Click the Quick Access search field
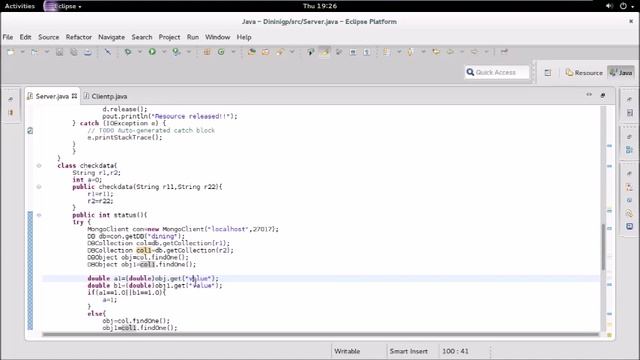Image resolution: width=640 pixels, height=360 pixels. [497, 73]
